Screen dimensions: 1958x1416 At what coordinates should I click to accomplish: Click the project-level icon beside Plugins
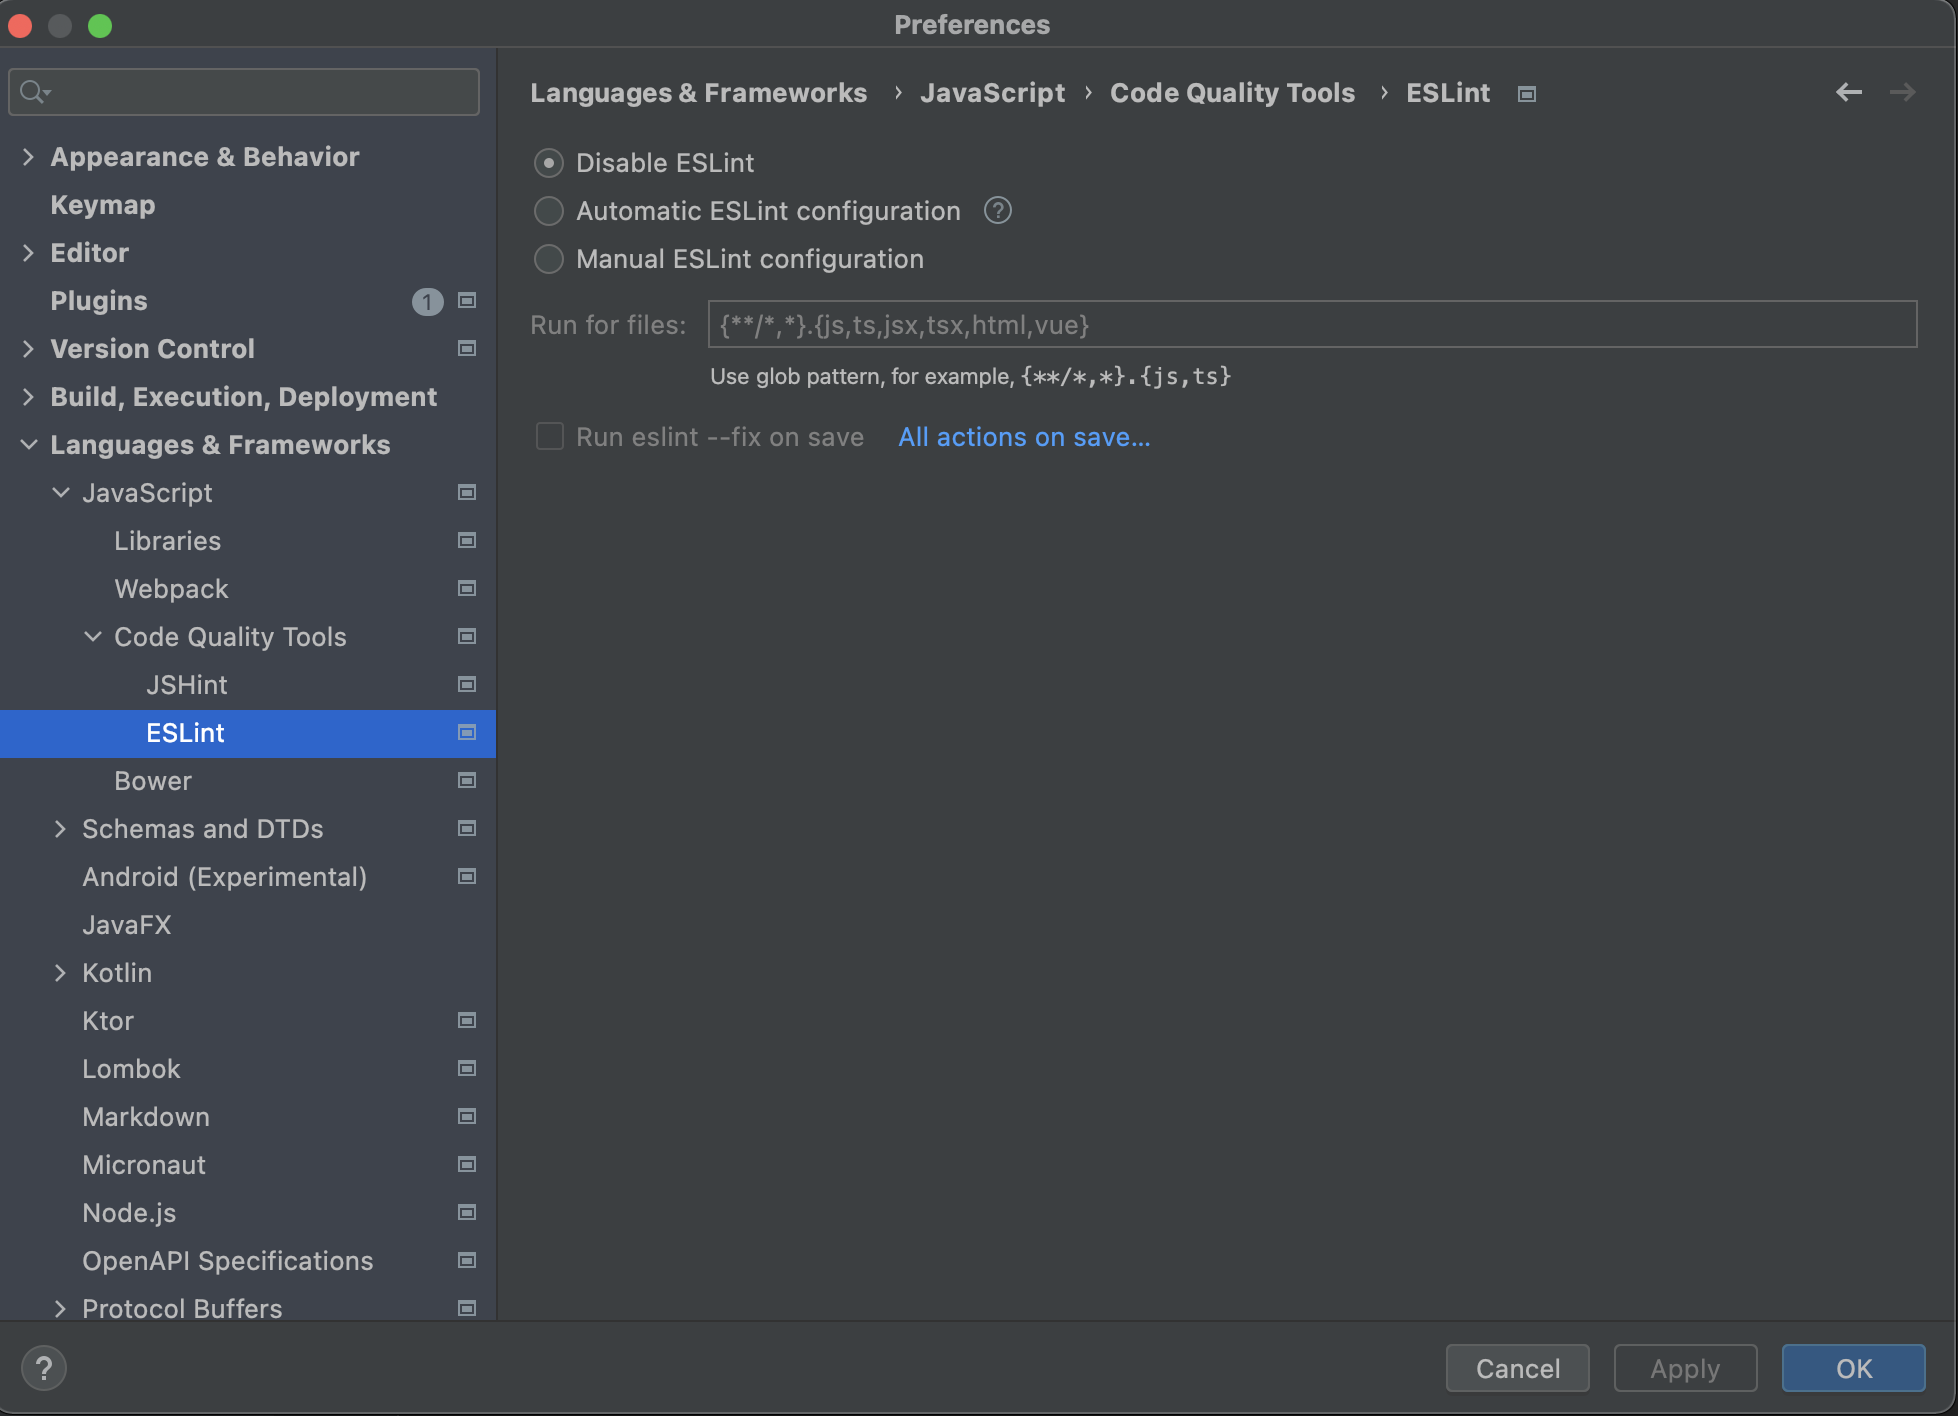pyautogui.click(x=467, y=300)
